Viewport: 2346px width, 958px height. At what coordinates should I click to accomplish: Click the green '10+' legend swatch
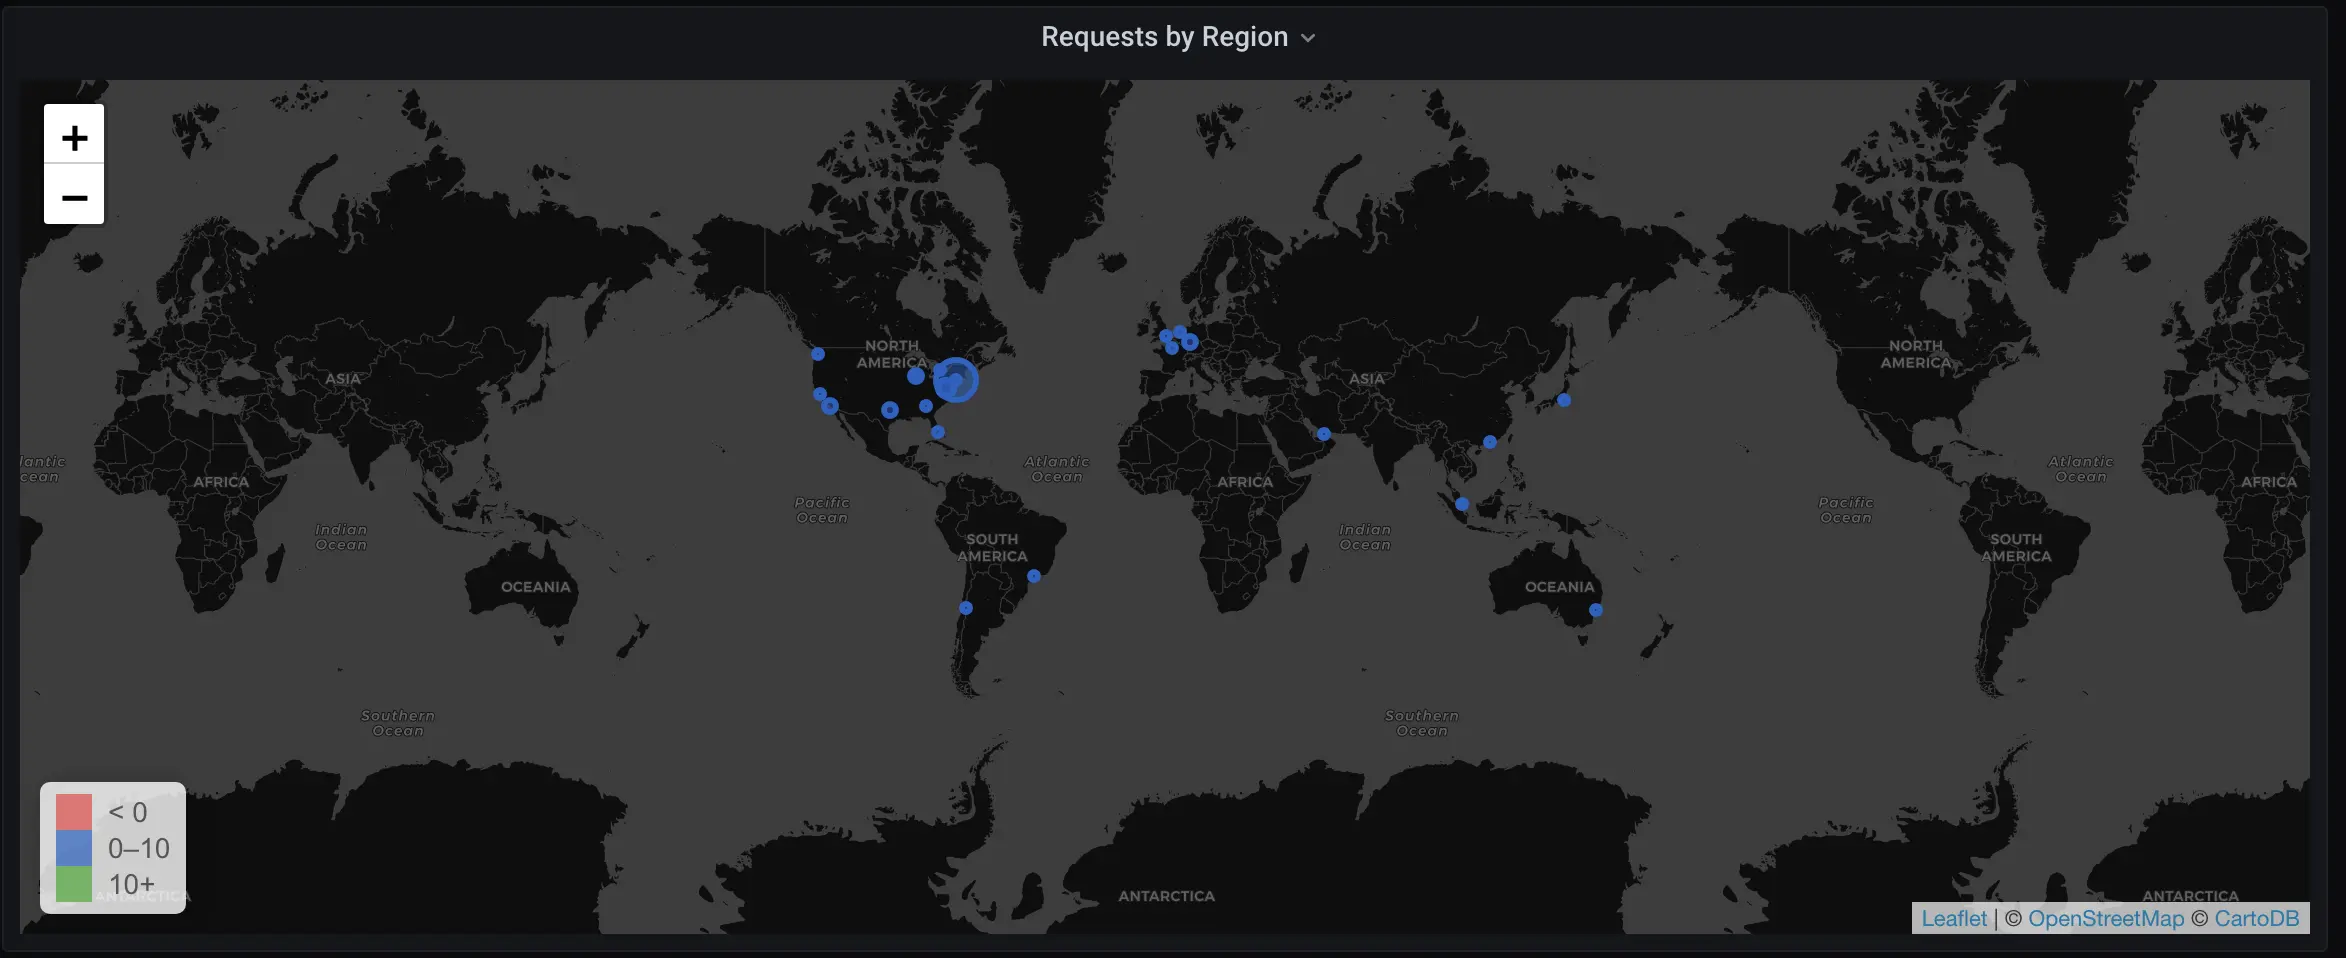pyautogui.click(x=74, y=884)
